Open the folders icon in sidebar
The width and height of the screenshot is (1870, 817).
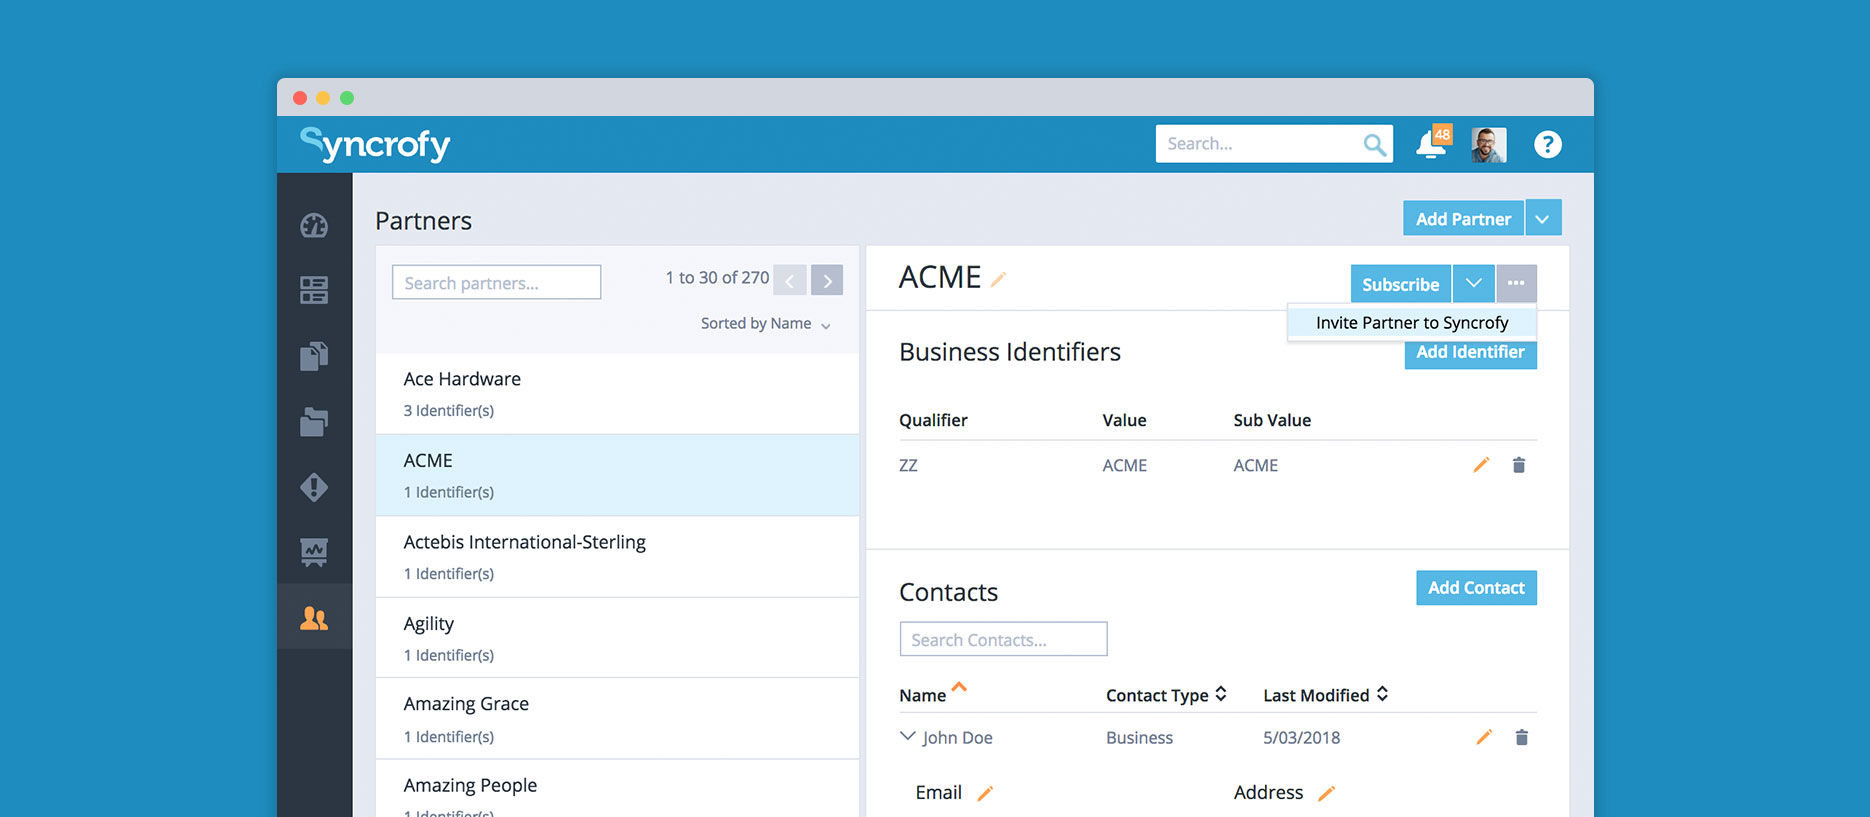pos(314,422)
